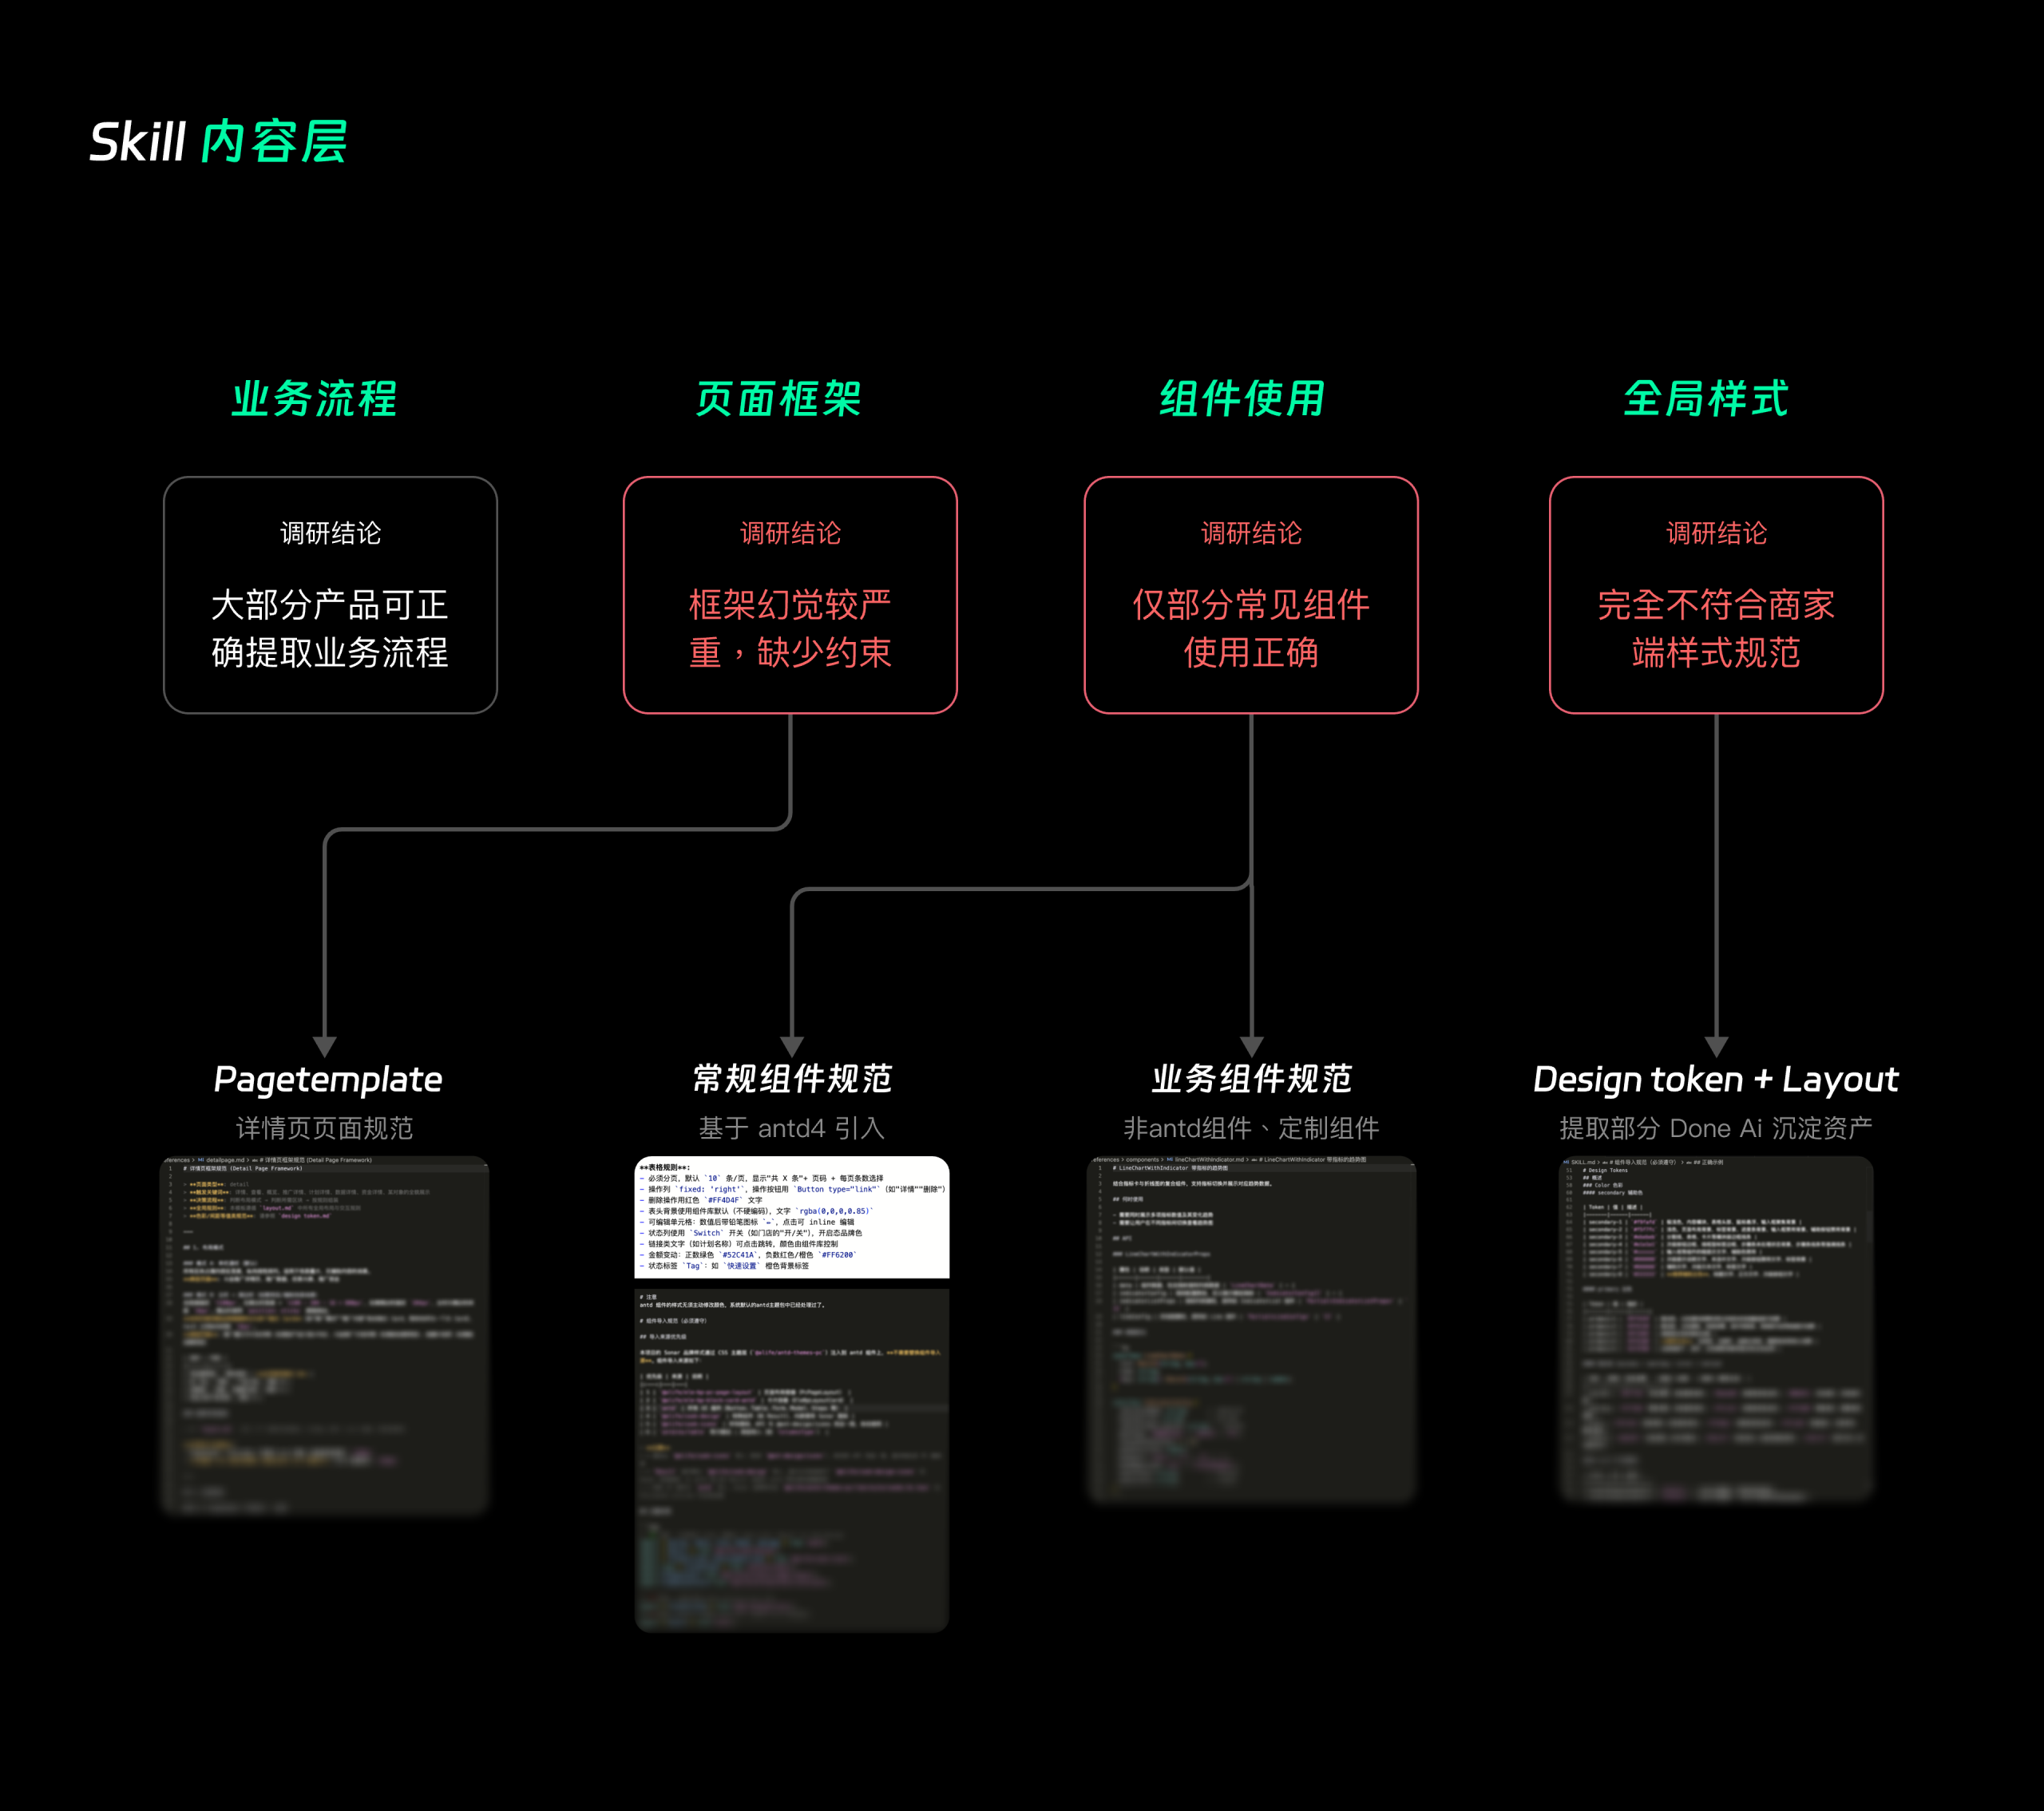Select the 页面框架 column heading
The height and width of the screenshot is (1811, 2044).
pyautogui.click(x=778, y=398)
